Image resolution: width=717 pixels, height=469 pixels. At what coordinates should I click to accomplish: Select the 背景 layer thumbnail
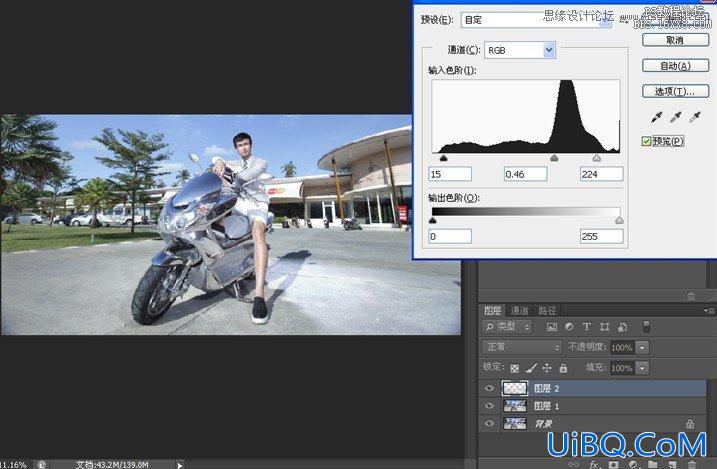pos(515,423)
